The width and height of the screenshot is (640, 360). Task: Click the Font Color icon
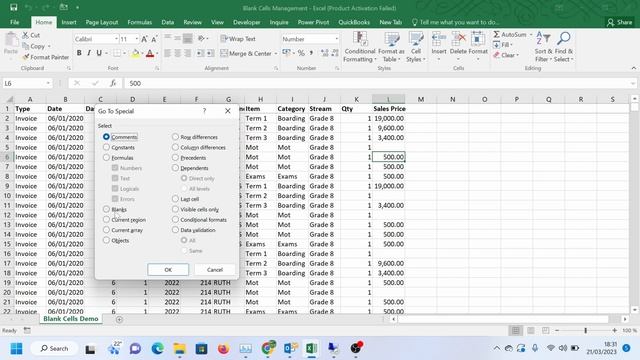click(x=150, y=53)
